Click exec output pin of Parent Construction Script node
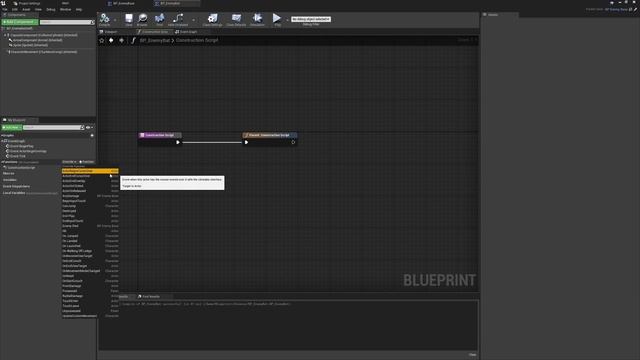 293,142
